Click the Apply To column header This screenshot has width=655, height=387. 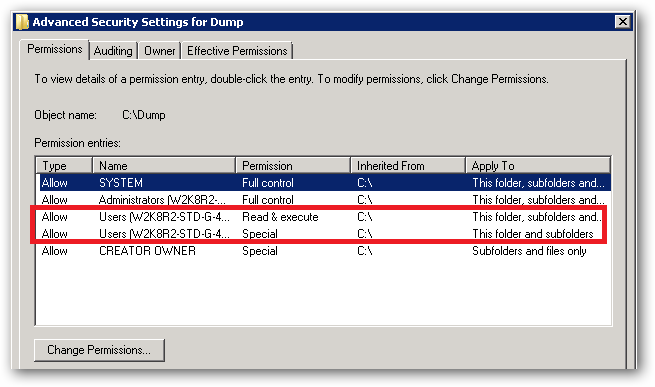coord(538,165)
